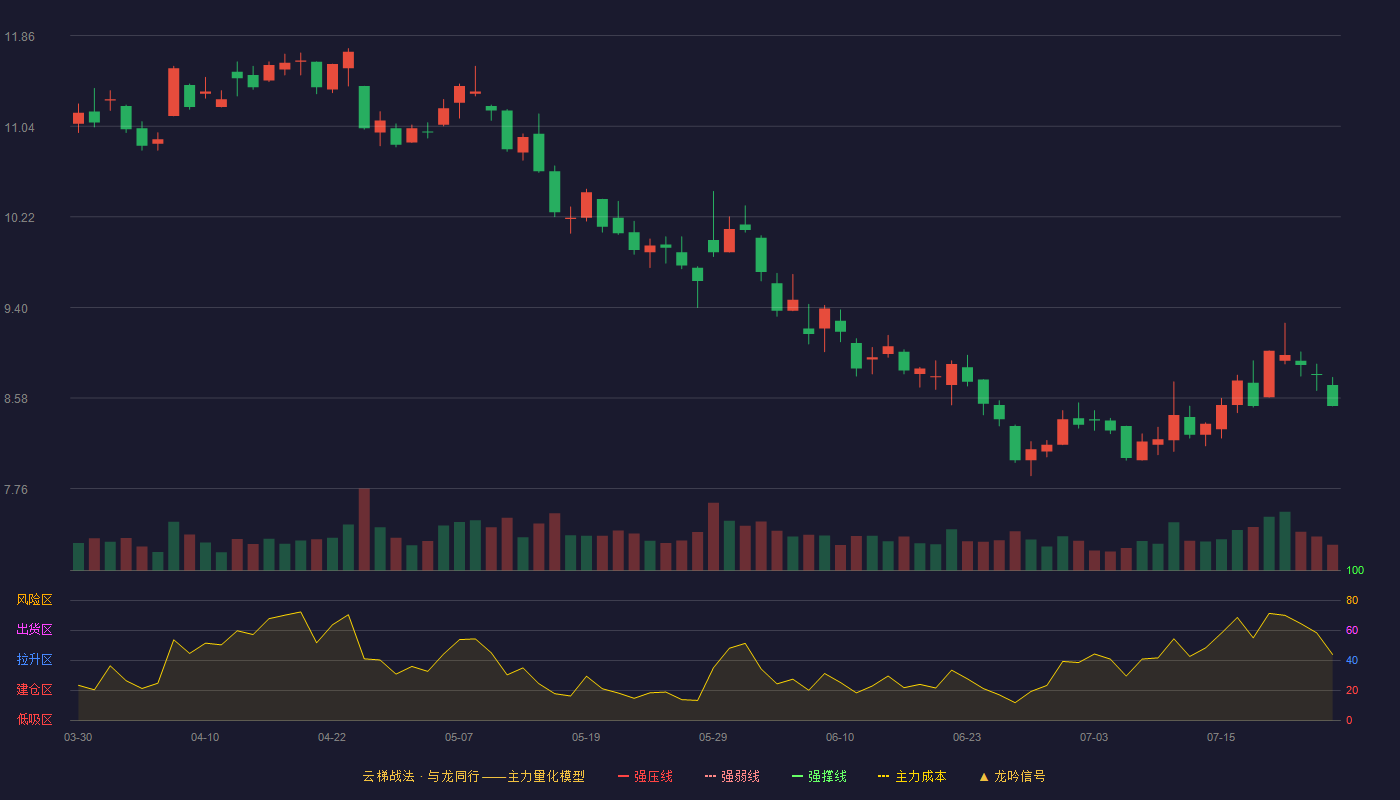
Task: Hide the 强撑线 series via legend text
Action: 827,776
